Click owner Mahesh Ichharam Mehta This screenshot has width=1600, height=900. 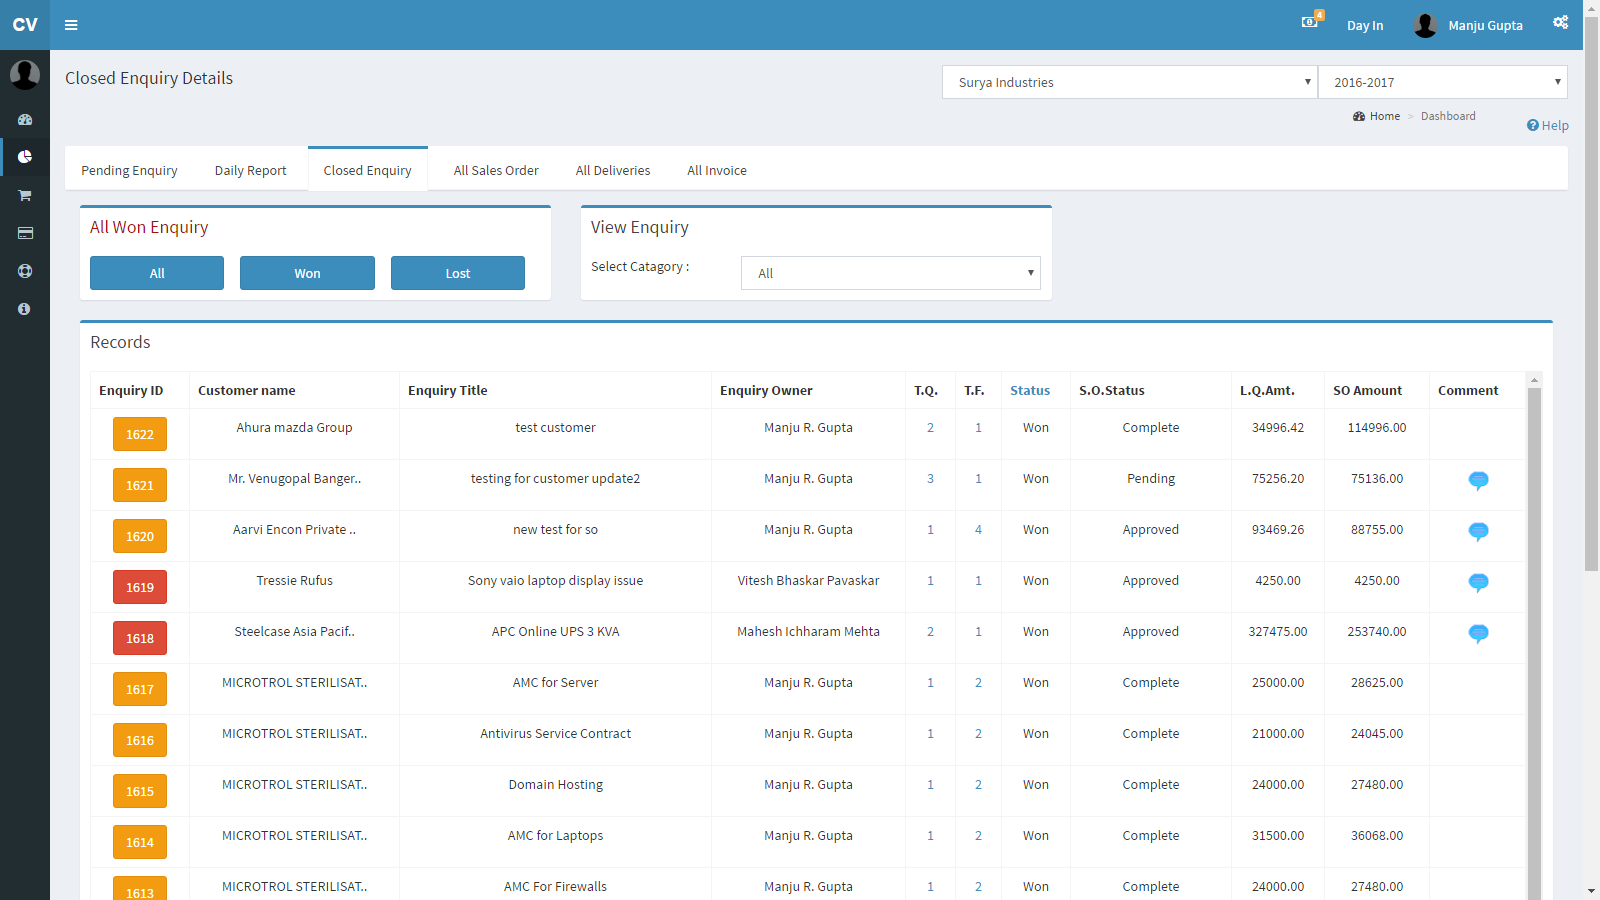coord(808,631)
